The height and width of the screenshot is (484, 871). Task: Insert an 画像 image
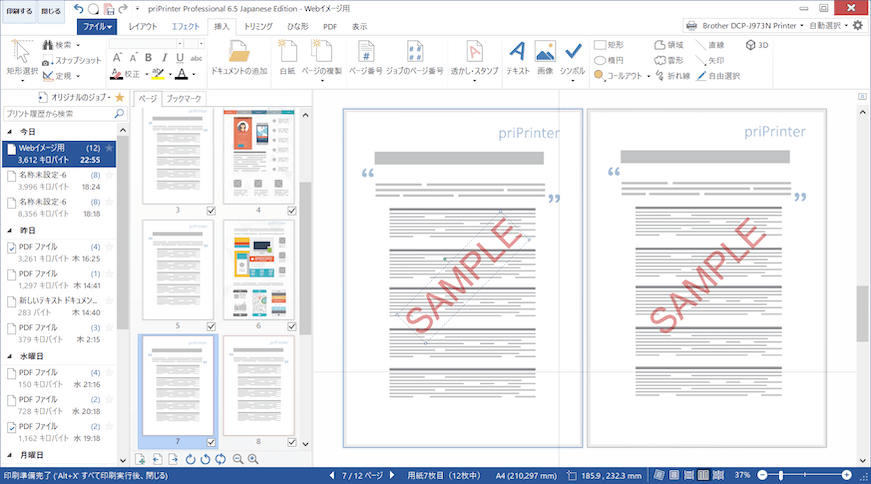point(545,58)
